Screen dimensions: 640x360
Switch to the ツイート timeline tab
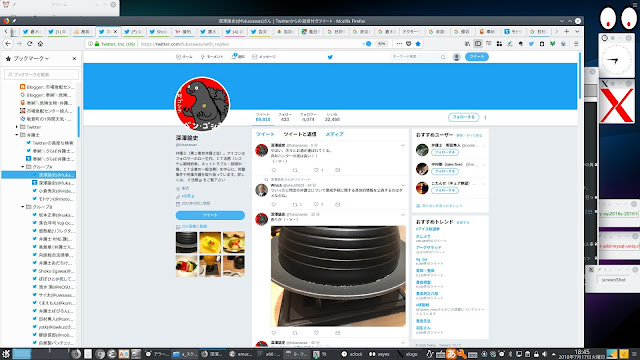click(265, 134)
